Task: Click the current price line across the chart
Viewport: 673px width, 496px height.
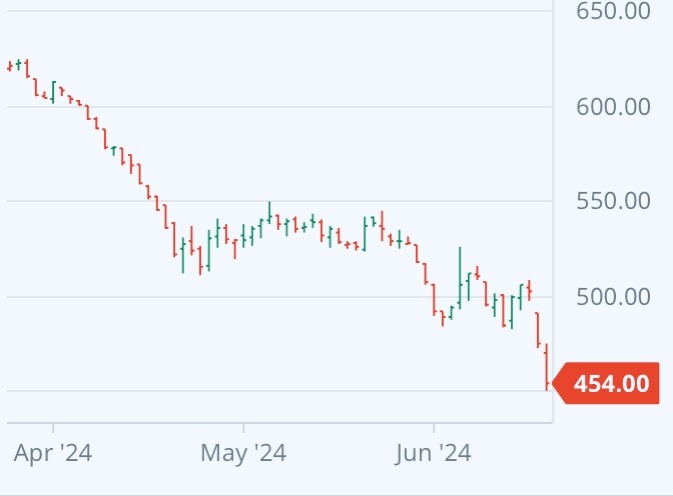Action: pos(300,391)
